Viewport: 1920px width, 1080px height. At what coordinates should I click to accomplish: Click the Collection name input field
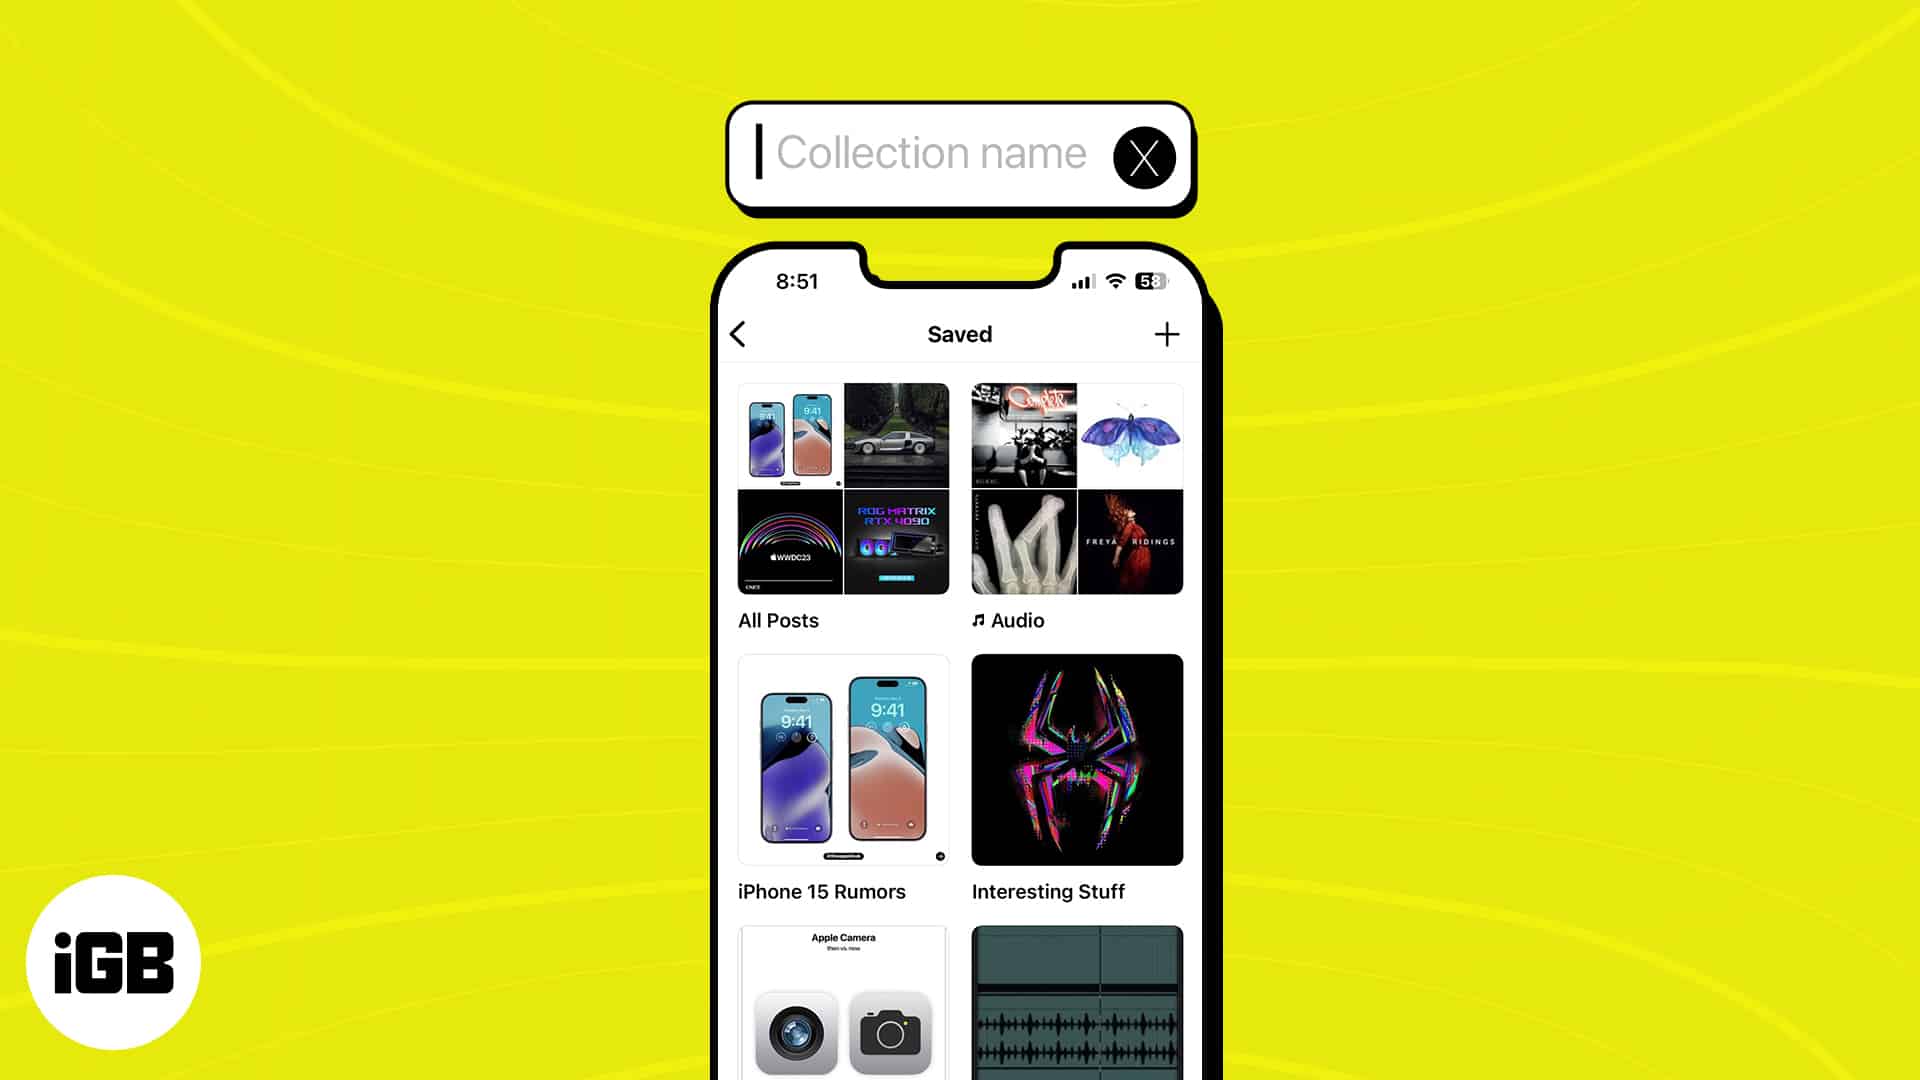(931, 156)
